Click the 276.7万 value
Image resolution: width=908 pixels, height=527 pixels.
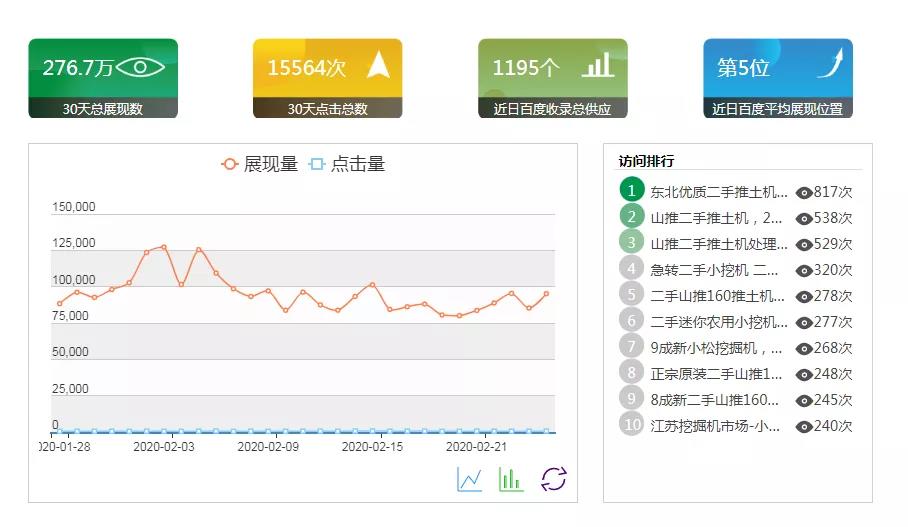tap(78, 68)
